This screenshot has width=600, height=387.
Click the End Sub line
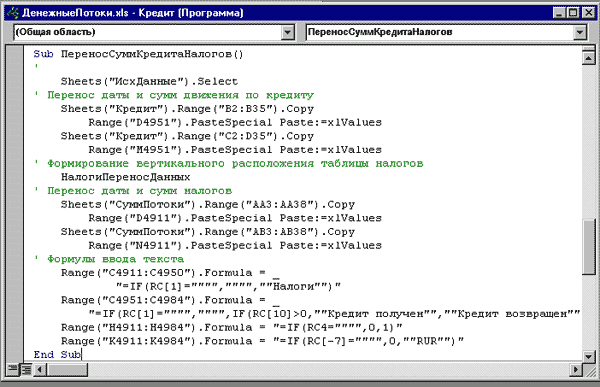tap(57, 355)
